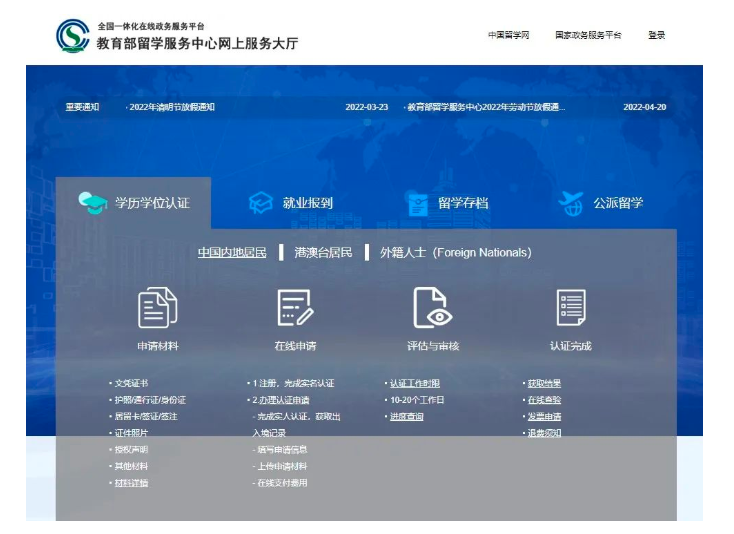Open the 学历学位认证 tab
Viewport: 734px width, 534px height.
pos(133,203)
